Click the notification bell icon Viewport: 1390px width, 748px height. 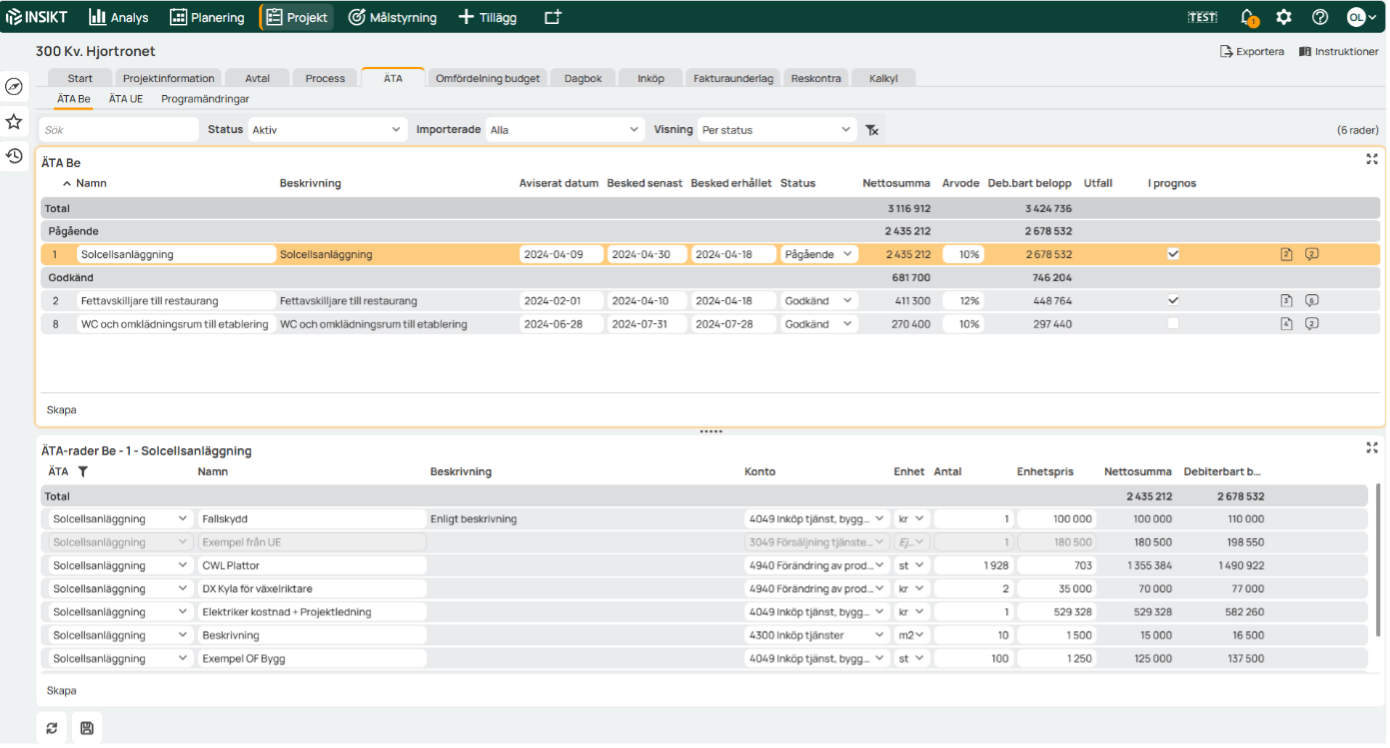(1248, 17)
